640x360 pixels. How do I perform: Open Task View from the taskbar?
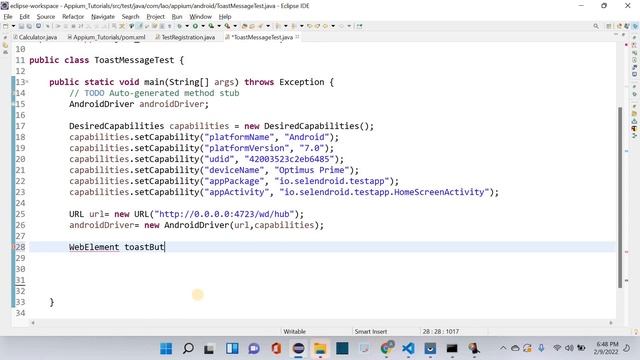(x=210, y=349)
